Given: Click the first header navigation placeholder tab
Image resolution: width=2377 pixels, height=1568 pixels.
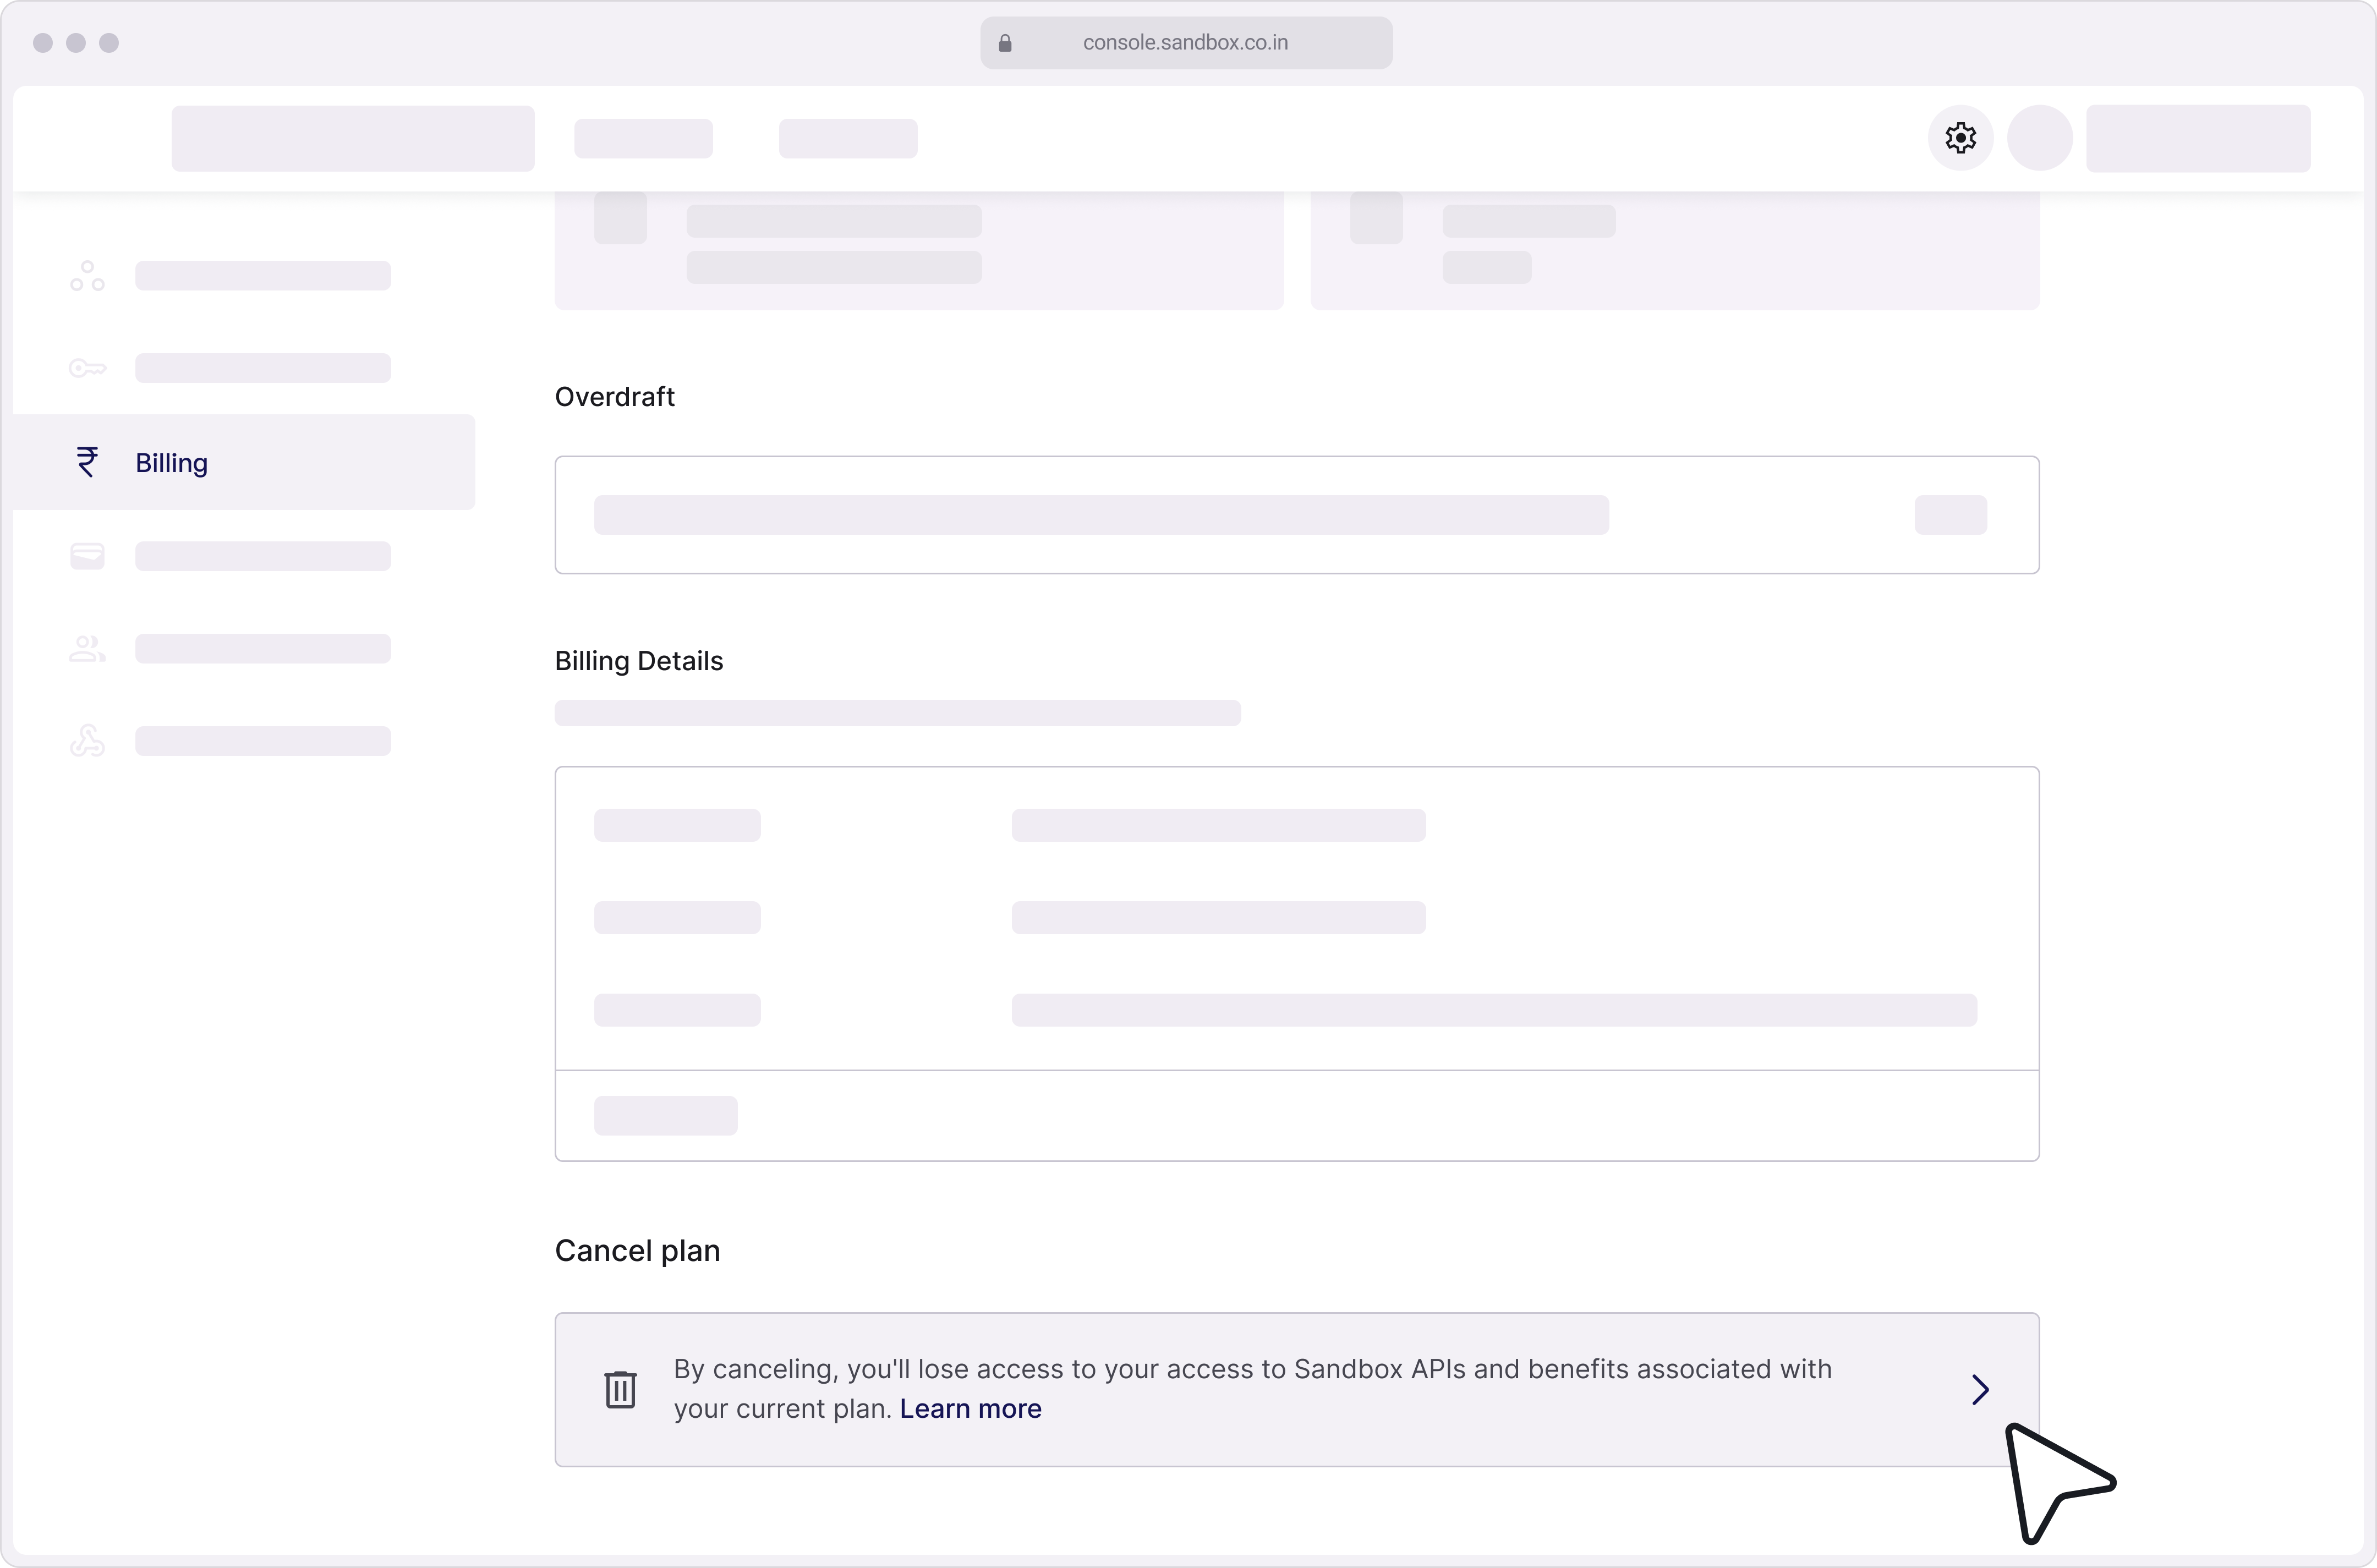Looking at the screenshot, I should (643, 138).
